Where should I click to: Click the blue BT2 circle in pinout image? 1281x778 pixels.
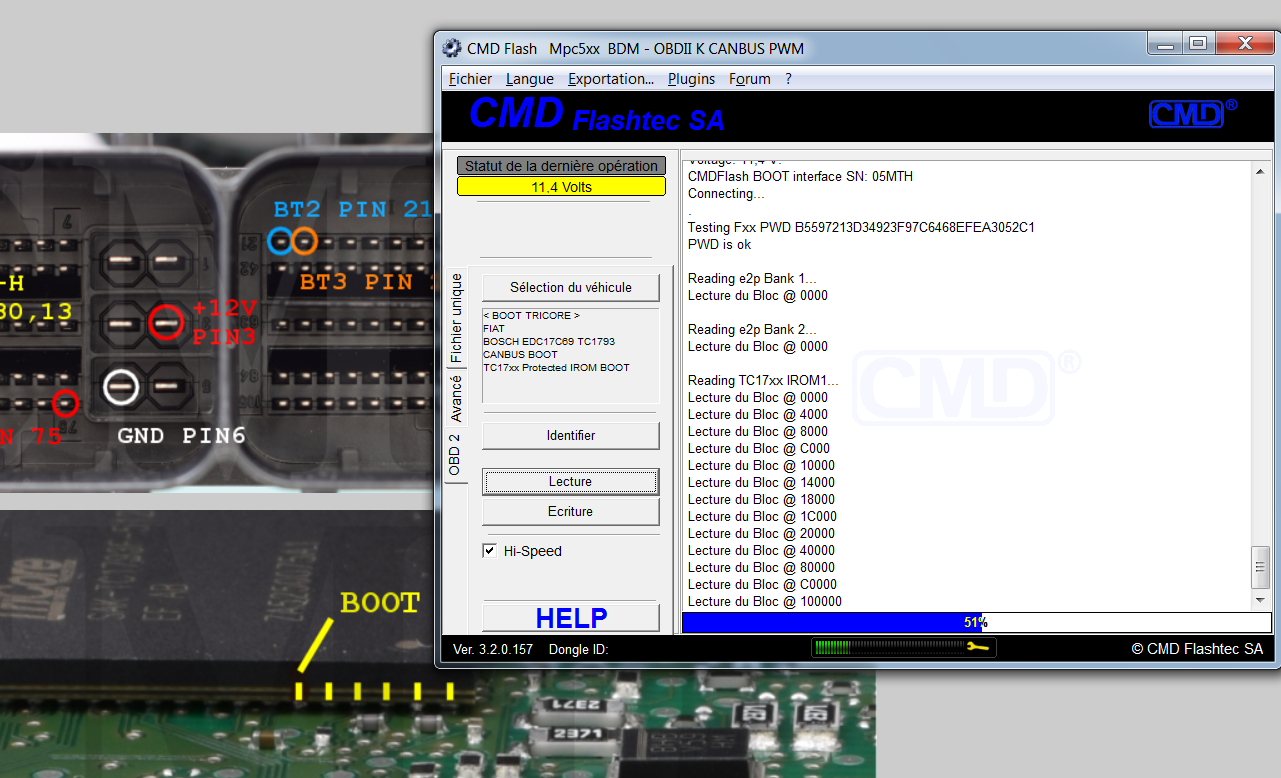tap(281, 240)
